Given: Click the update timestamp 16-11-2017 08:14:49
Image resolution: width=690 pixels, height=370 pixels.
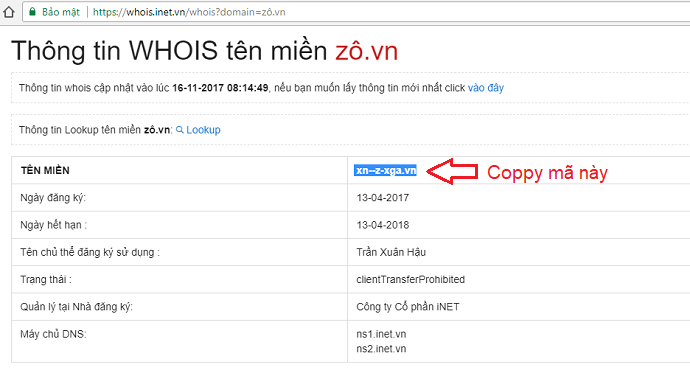Looking at the screenshot, I should pyautogui.click(x=220, y=88).
